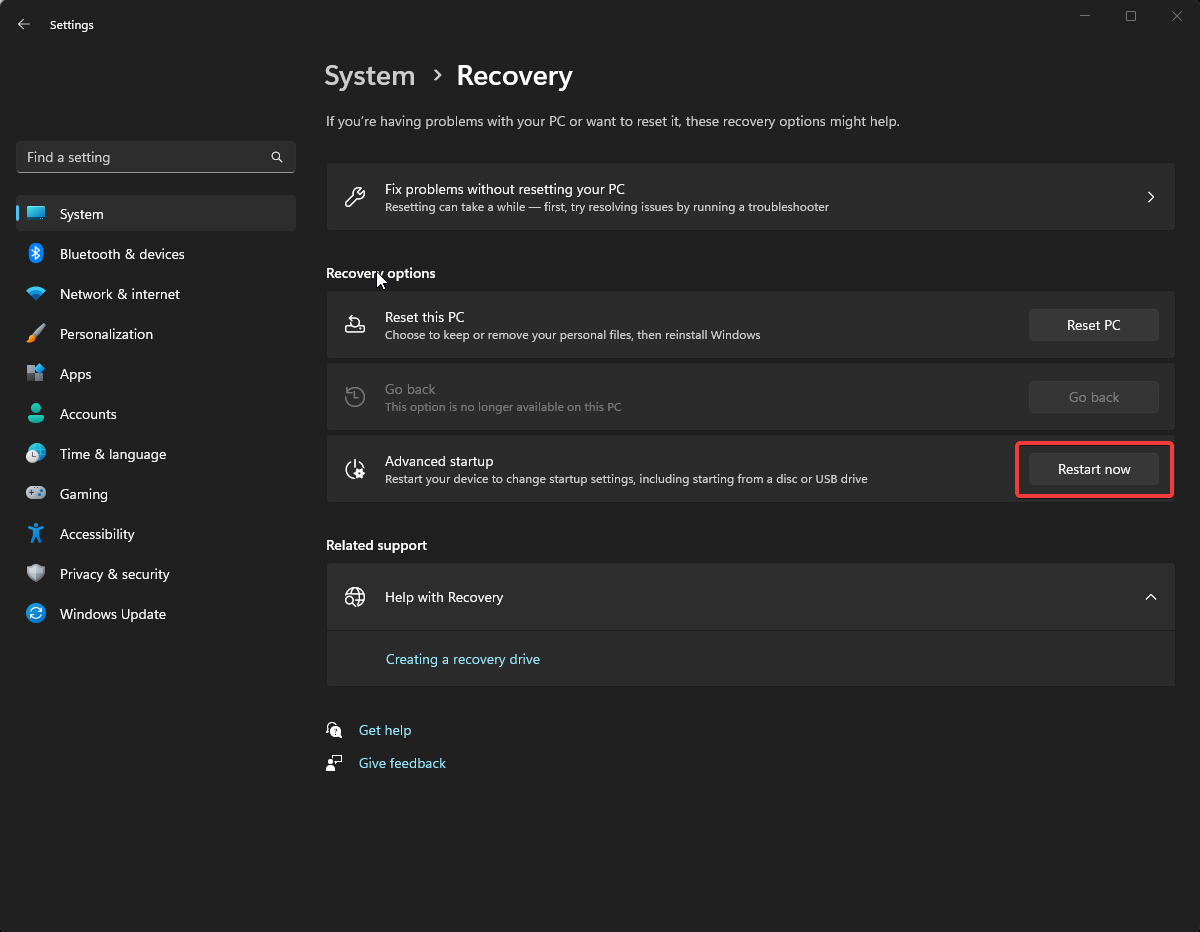The height and width of the screenshot is (932, 1200).
Task: Click the Time & language clock icon
Action: click(36, 454)
